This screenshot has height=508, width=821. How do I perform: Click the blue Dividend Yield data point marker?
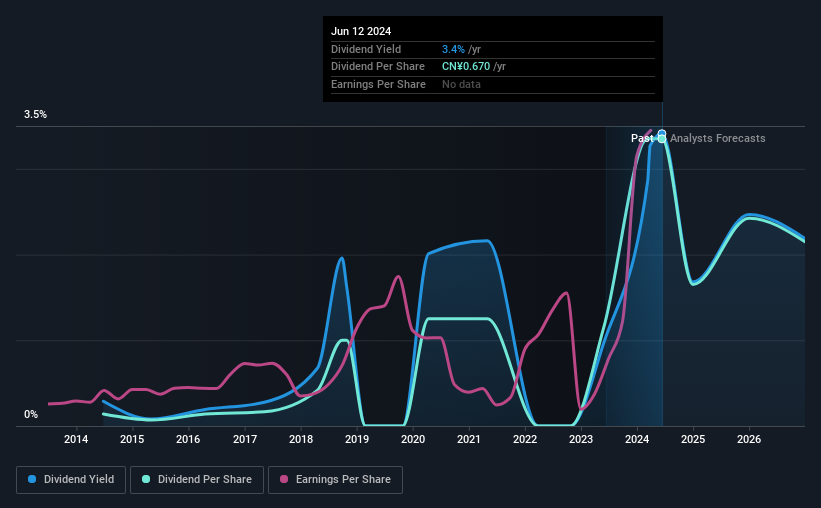(x=662, y=134)
